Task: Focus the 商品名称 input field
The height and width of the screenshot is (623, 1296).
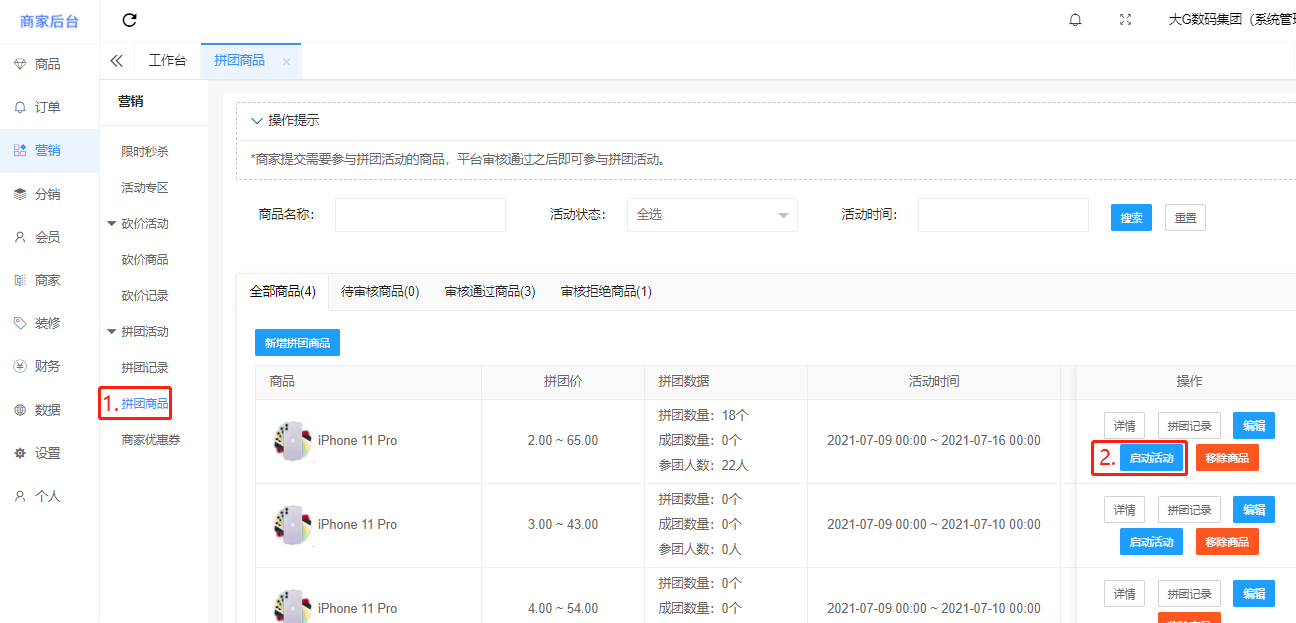Action: [420, 215]
